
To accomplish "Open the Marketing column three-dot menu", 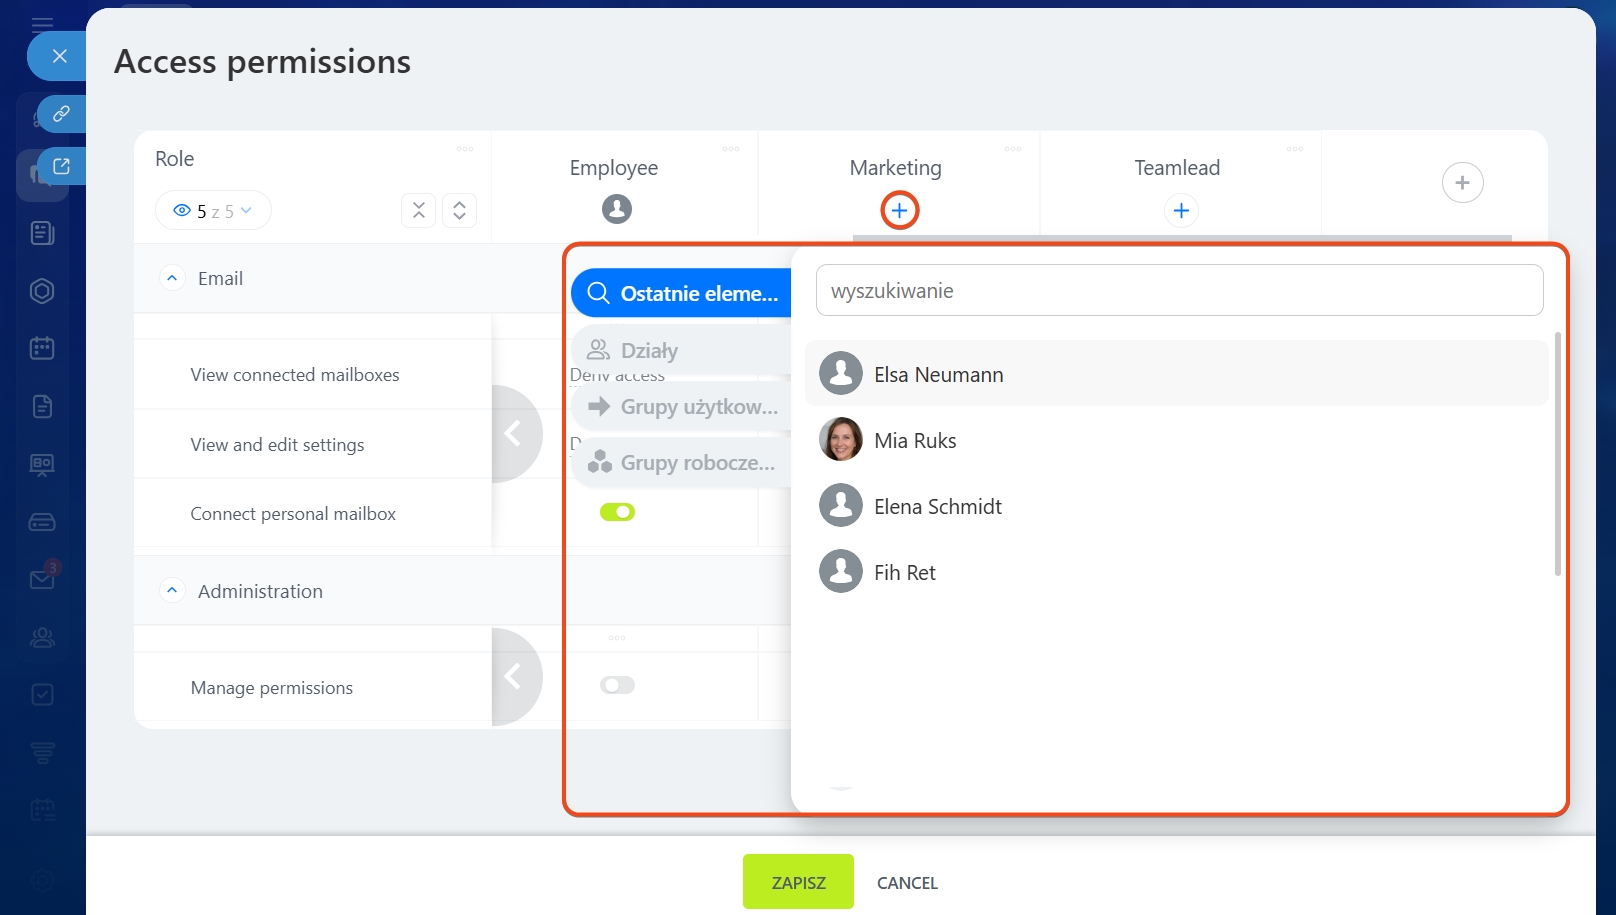I will tap(1013, 149).
